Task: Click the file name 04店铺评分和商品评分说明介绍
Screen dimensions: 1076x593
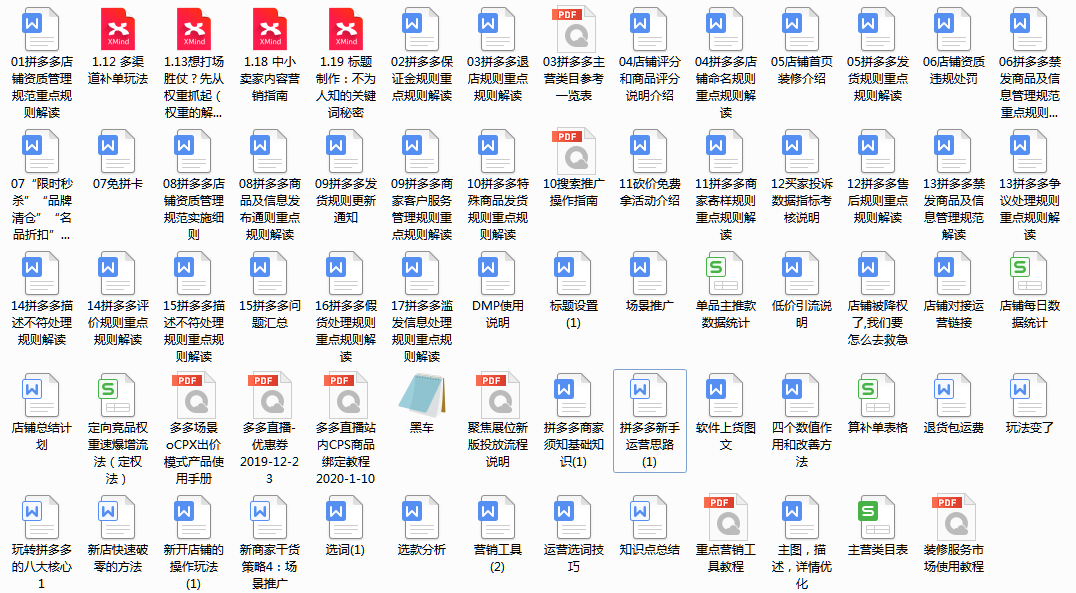Action: [x=650, y=78]
